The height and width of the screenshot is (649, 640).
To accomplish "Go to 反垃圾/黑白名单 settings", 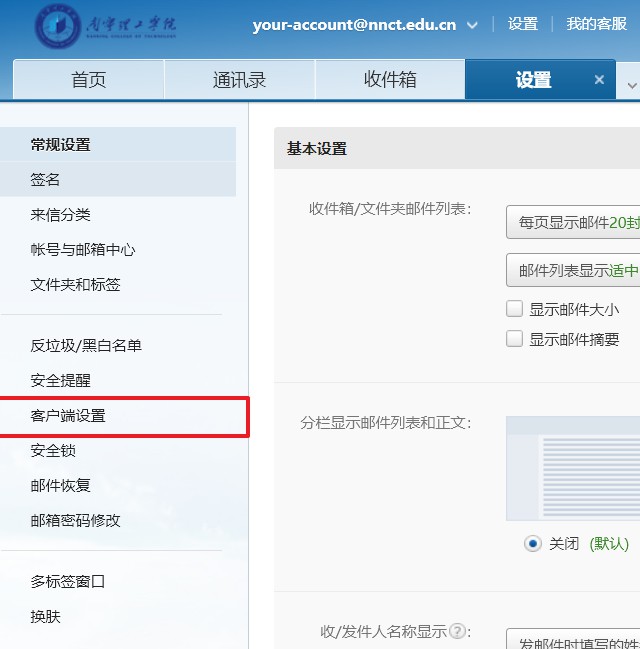I will coord(86,346).
